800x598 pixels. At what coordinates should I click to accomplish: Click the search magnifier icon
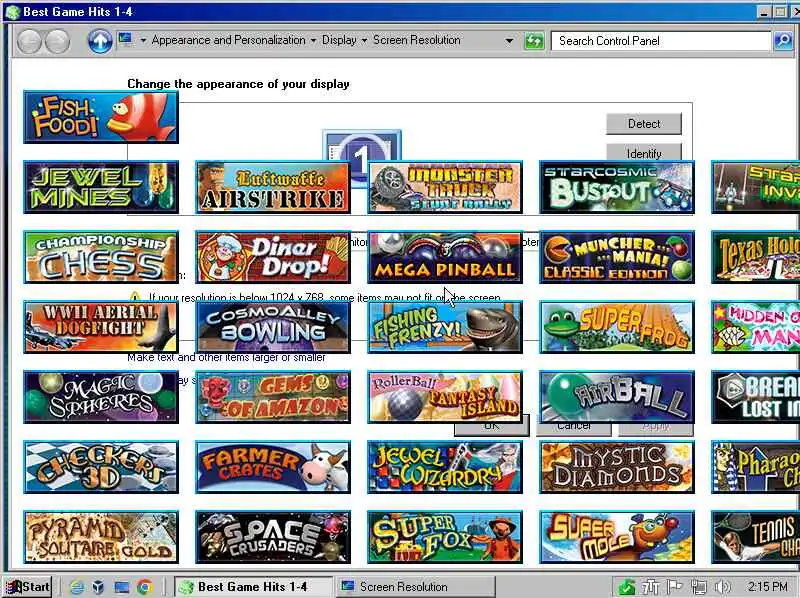coord(783,41)
